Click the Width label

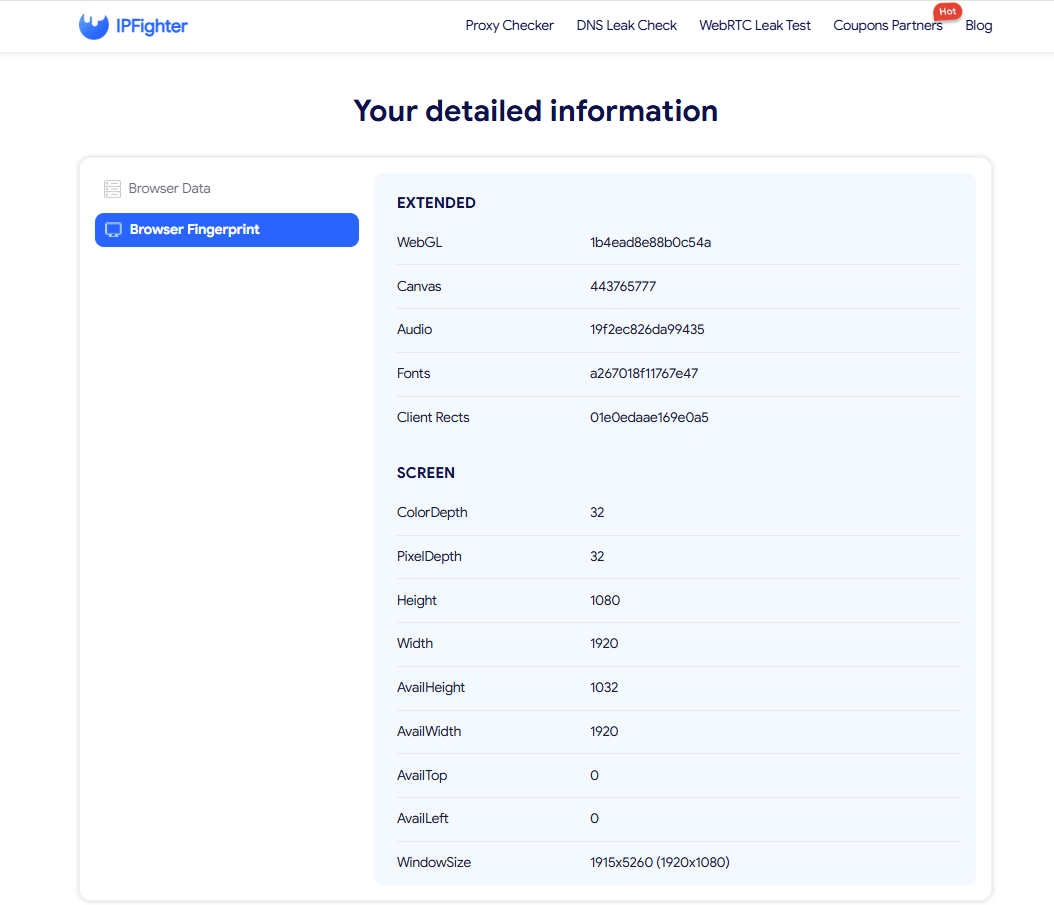pos(415,643)
